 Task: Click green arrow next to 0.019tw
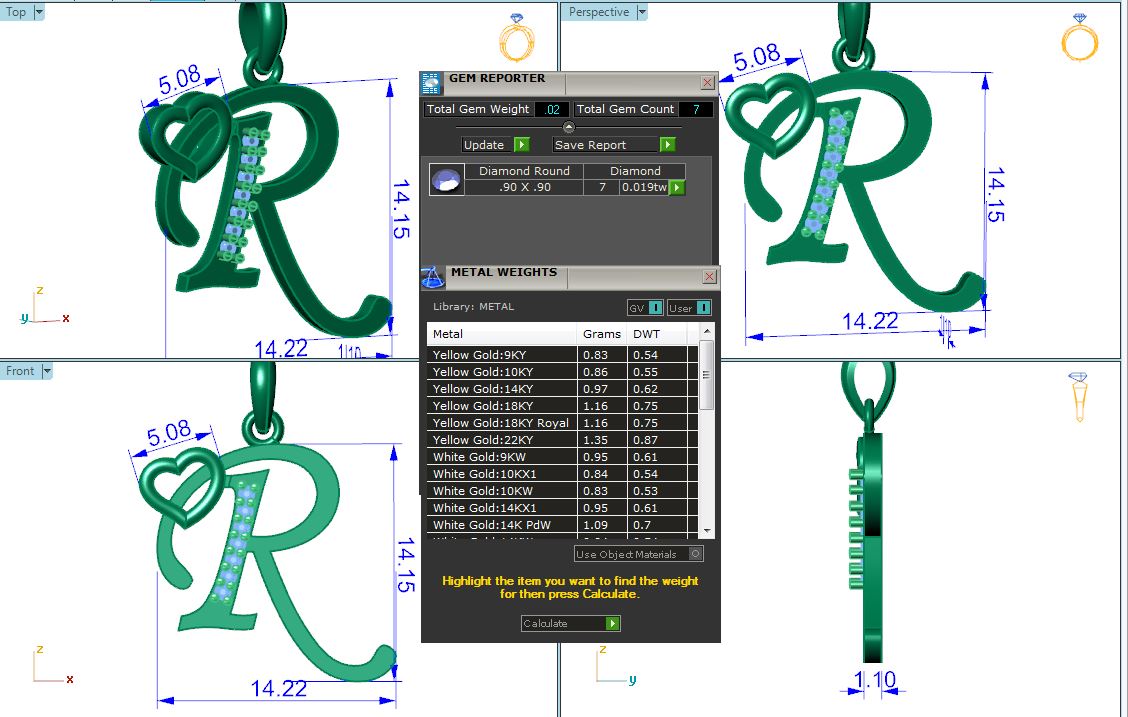[x=677, y=187]
